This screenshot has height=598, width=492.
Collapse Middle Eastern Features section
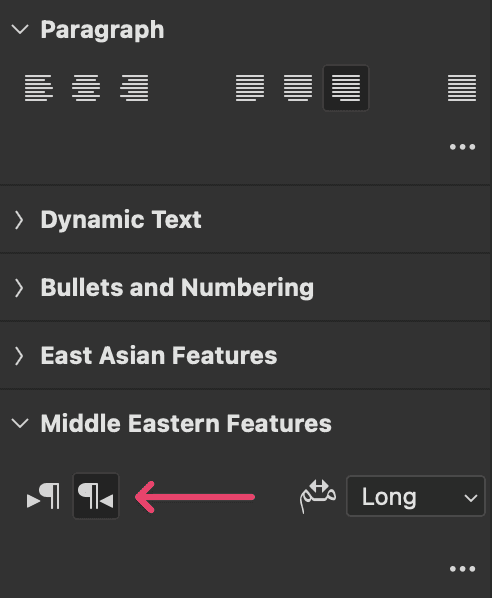click(20, 423)
